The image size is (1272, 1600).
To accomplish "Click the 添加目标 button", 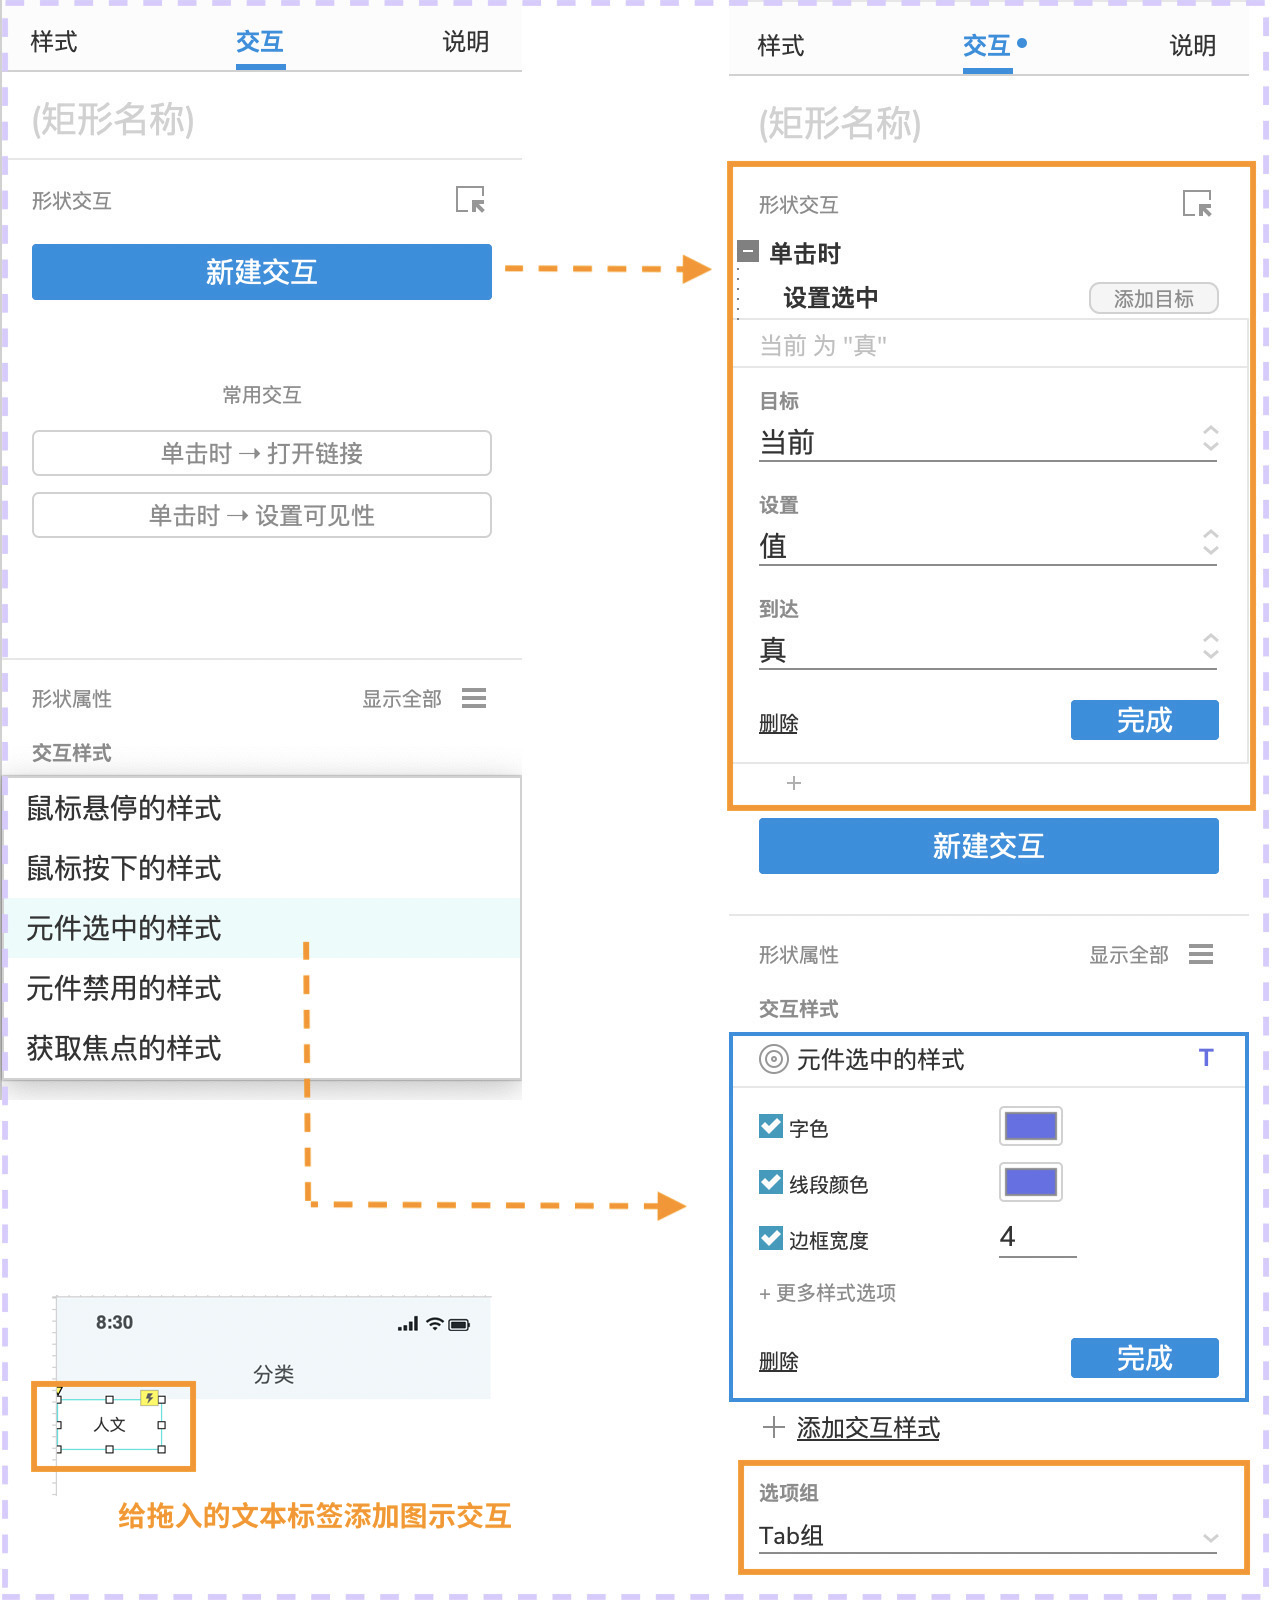I will [x=1154, y=299].
